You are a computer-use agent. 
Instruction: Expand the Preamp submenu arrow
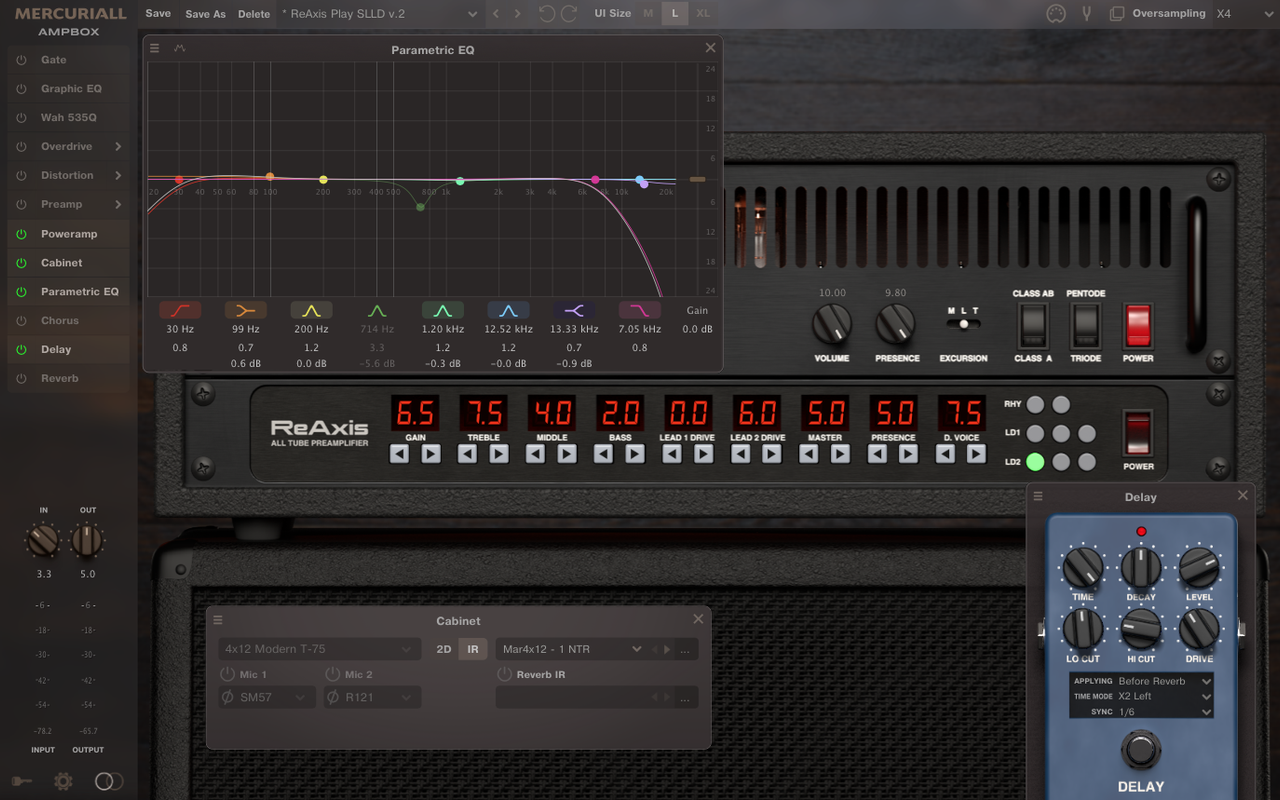[118, 205]
